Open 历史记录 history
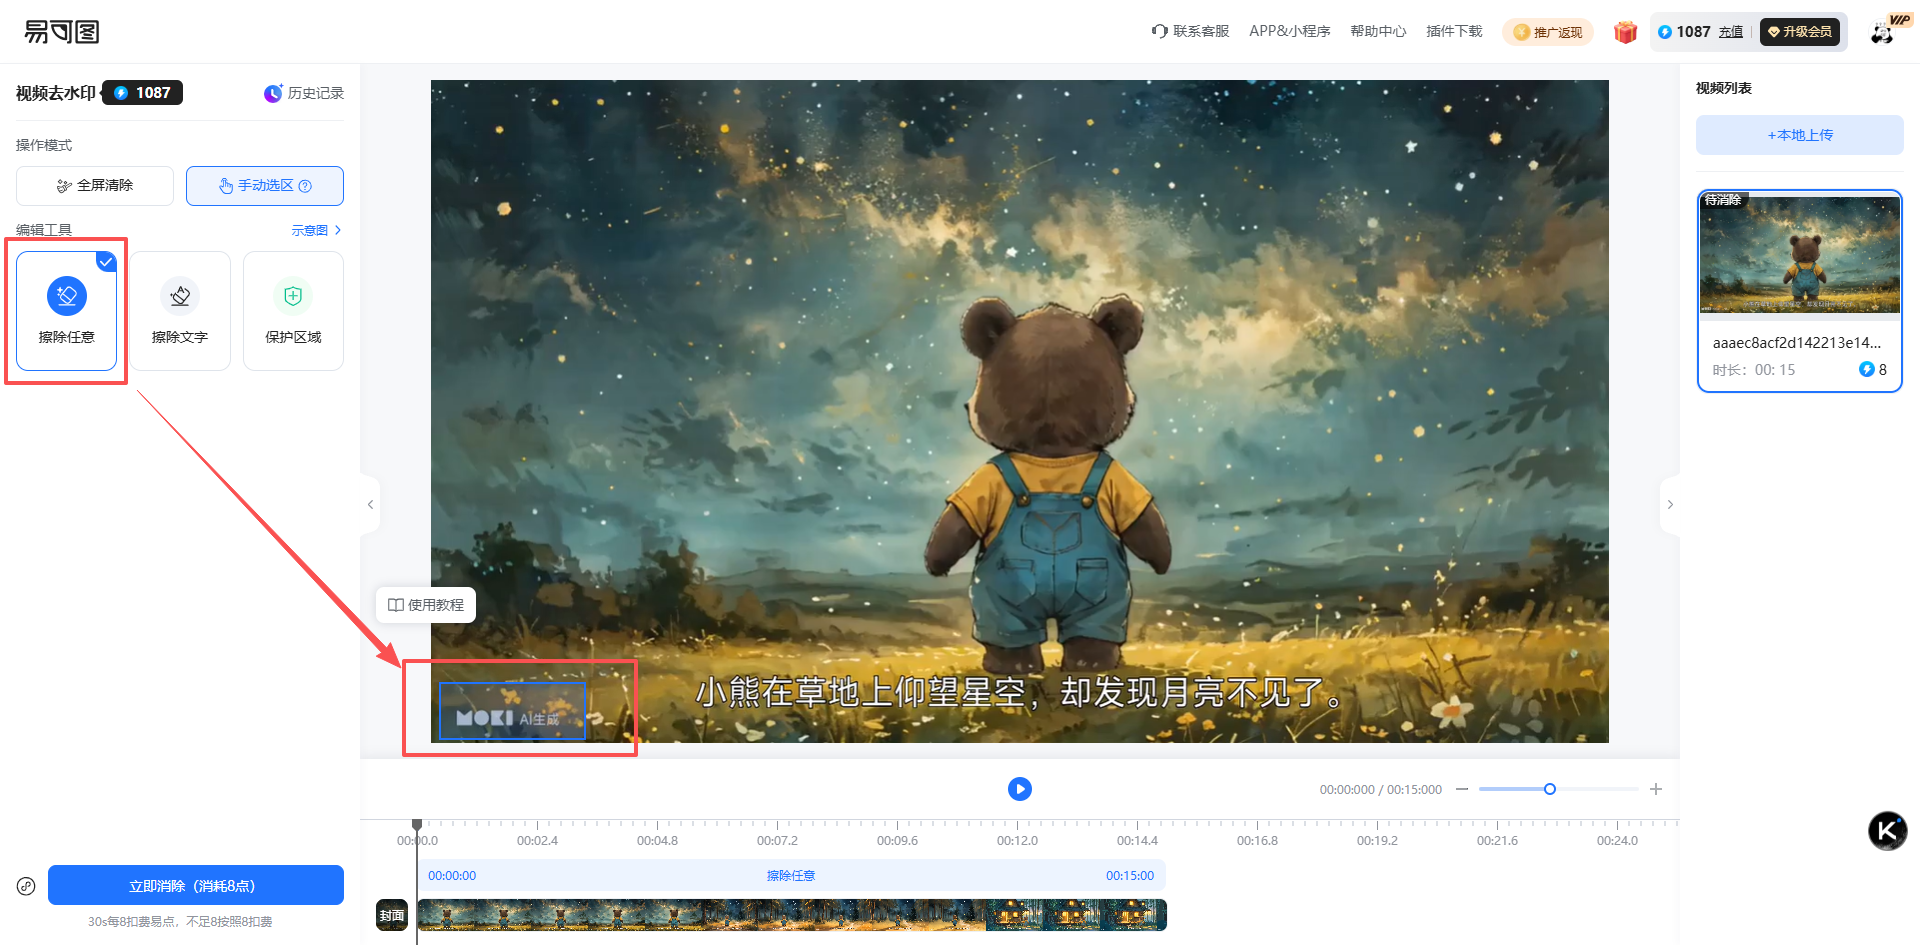This screenshot has width=1920, height=945. pyautogui.click(x=304, y=93)
